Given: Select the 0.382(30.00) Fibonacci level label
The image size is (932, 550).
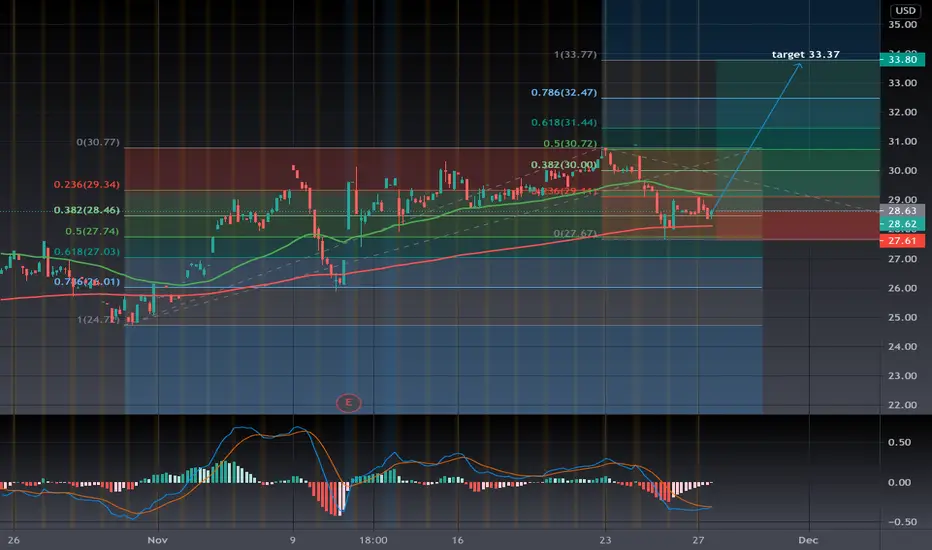Looking at the screenshot, I should pyautogui.click(x=563, y=165).
